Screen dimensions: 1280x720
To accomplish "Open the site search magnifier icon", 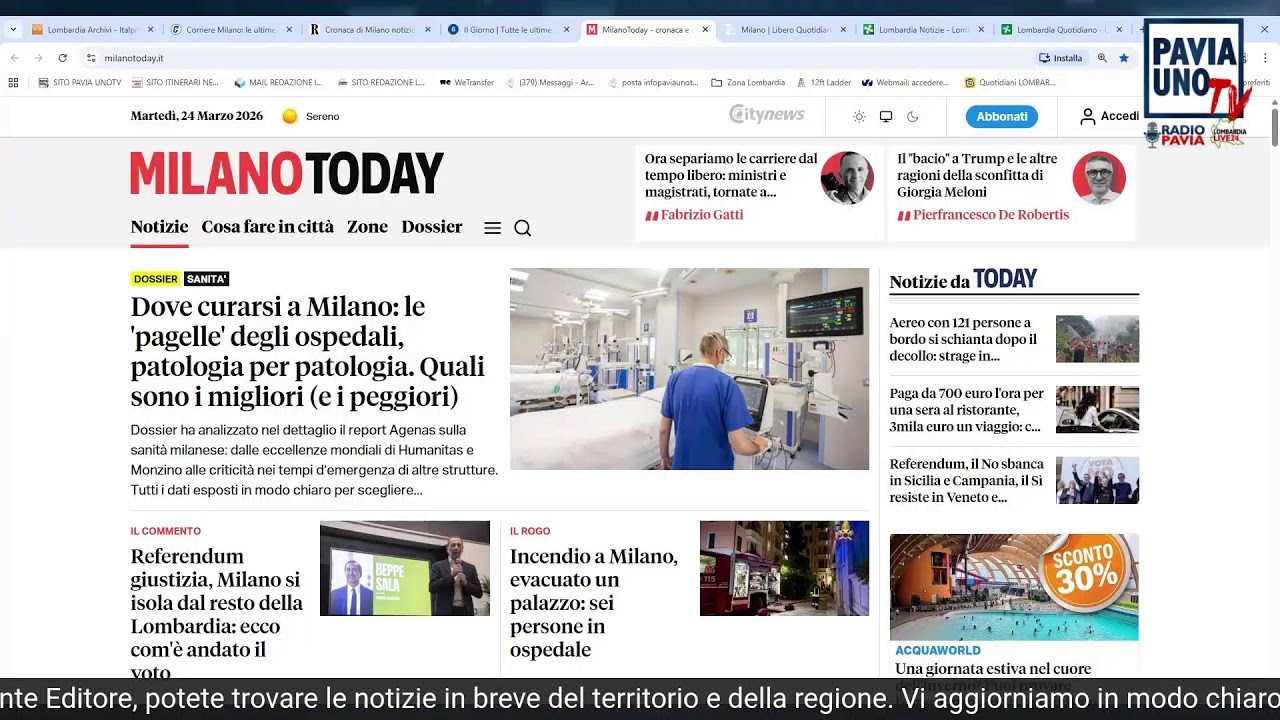I will (x=522, y=228).
